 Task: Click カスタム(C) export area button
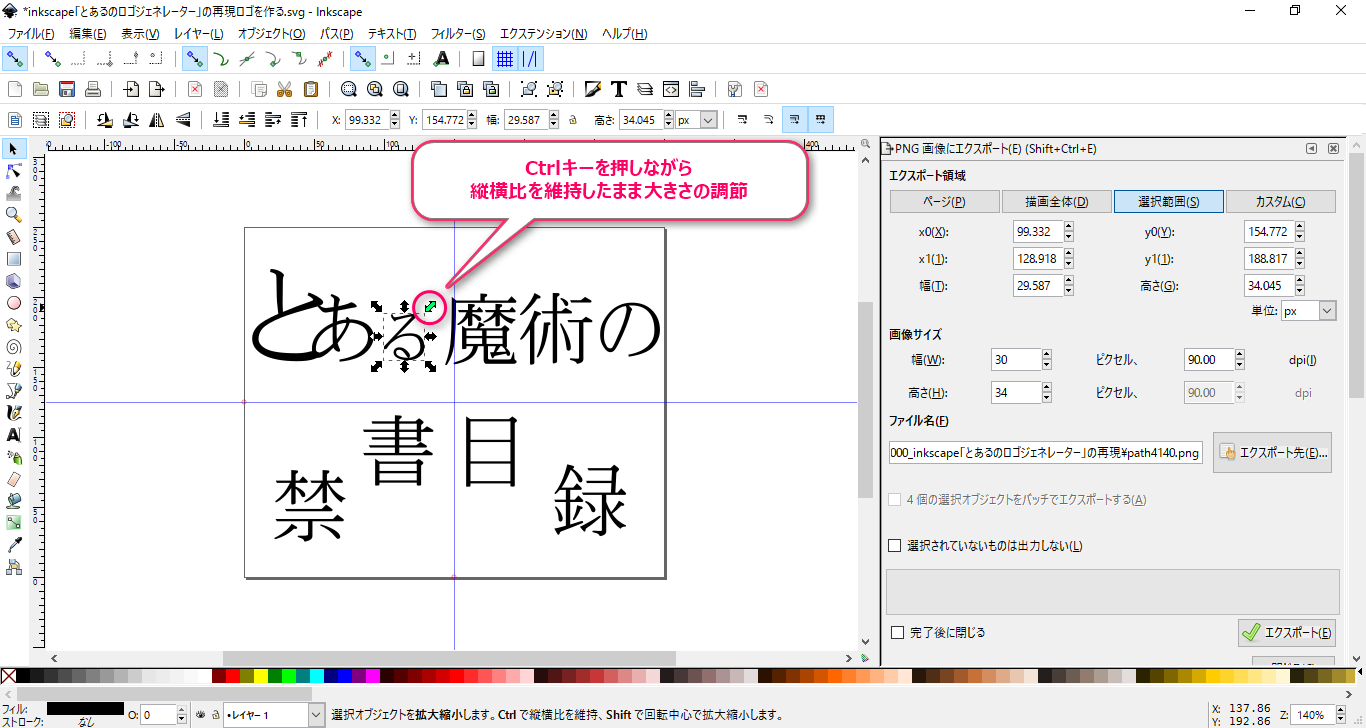[1281, 201]
